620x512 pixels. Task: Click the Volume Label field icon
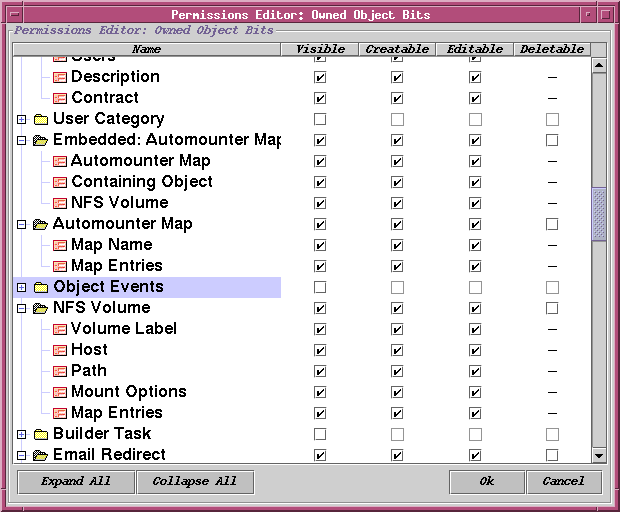(60, 329)
